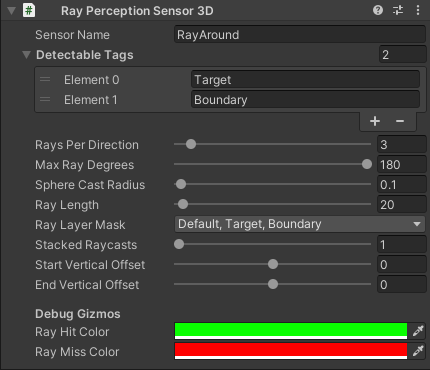This screenshot has height=370, width=430.
Task: Add a new detectable tag element
Action: tap(375, 121)
